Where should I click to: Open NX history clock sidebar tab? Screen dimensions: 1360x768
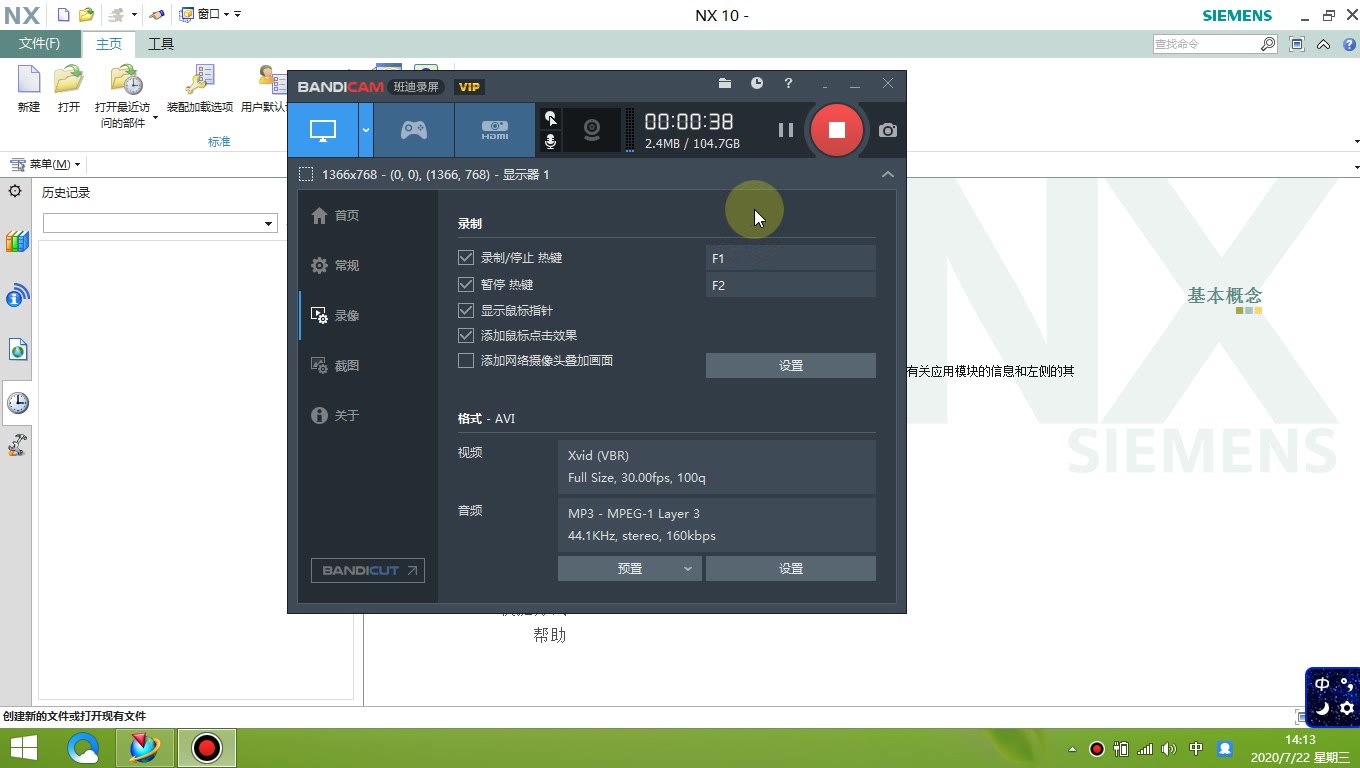click(x=17, y=402)
